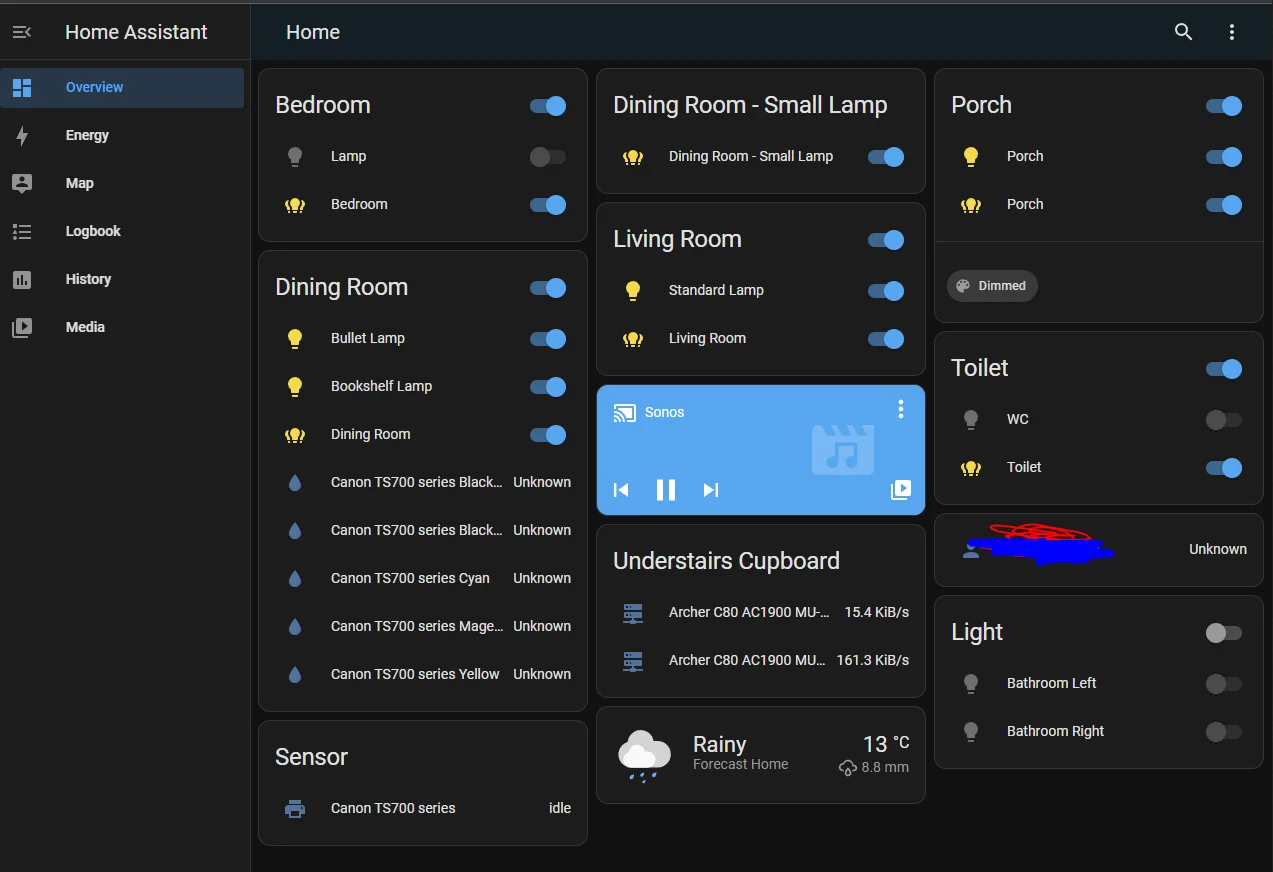Click the Canon TS700 printer icon
Viewport: 1273px width, 872px height.
295,808
